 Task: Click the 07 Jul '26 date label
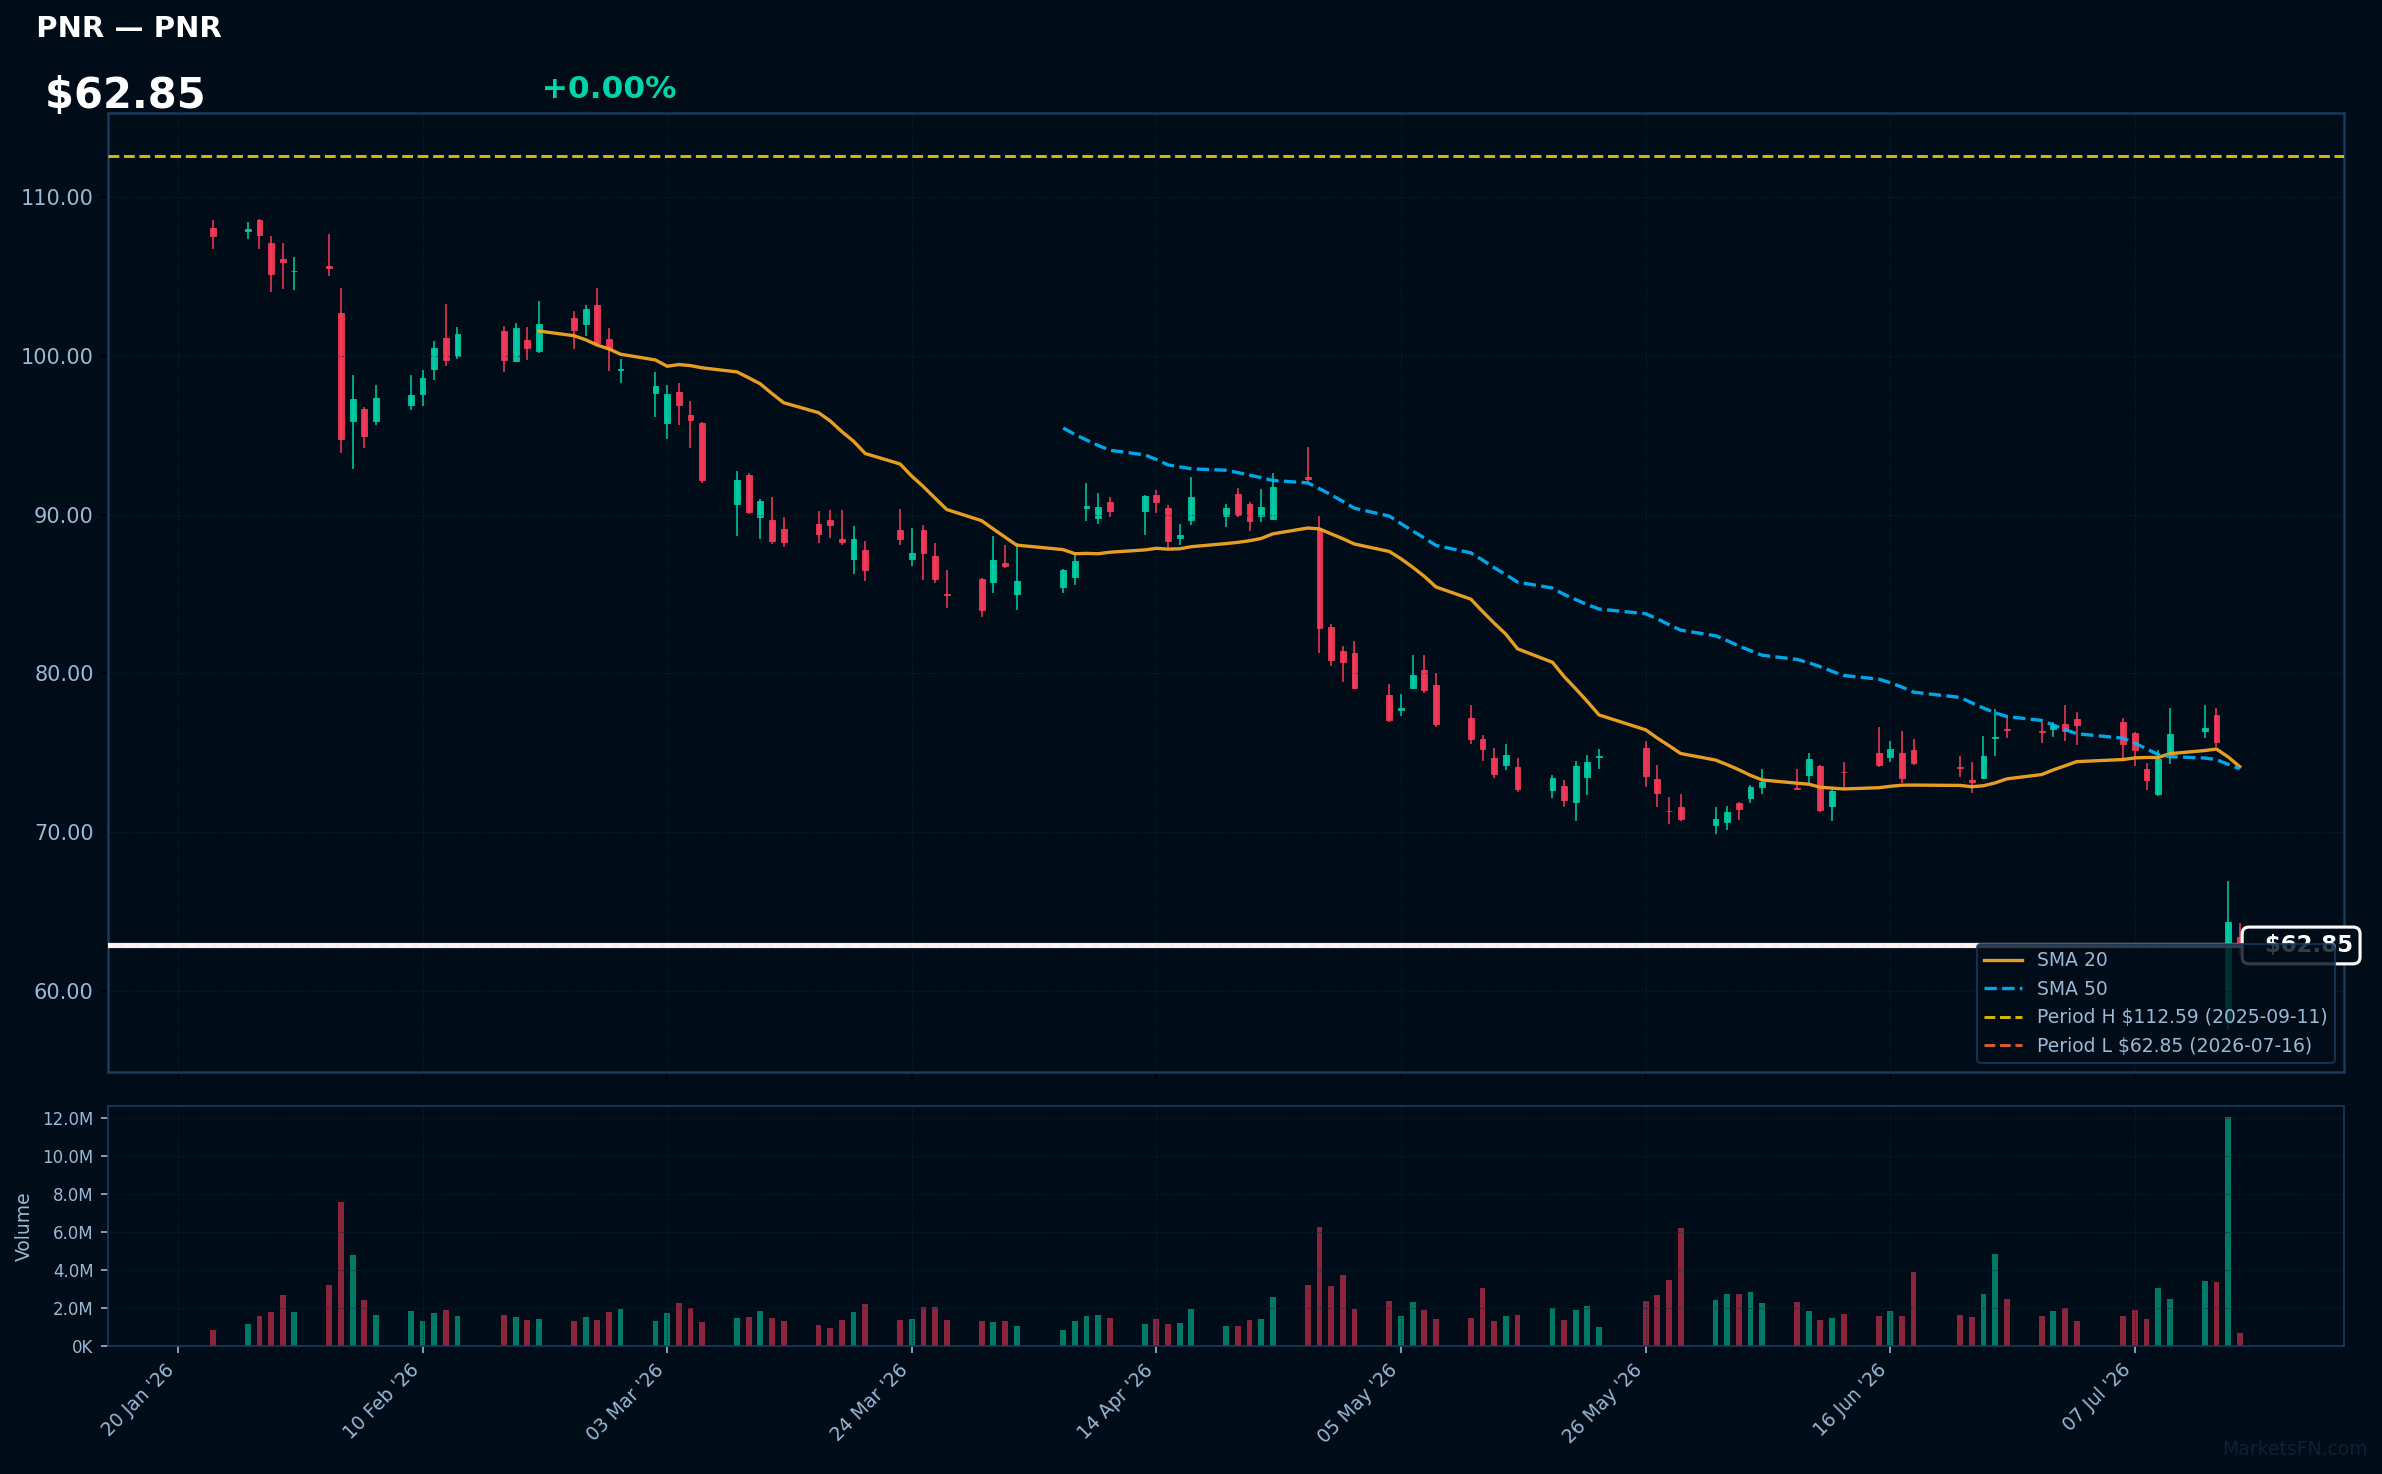click(x=2097, y=1396)
